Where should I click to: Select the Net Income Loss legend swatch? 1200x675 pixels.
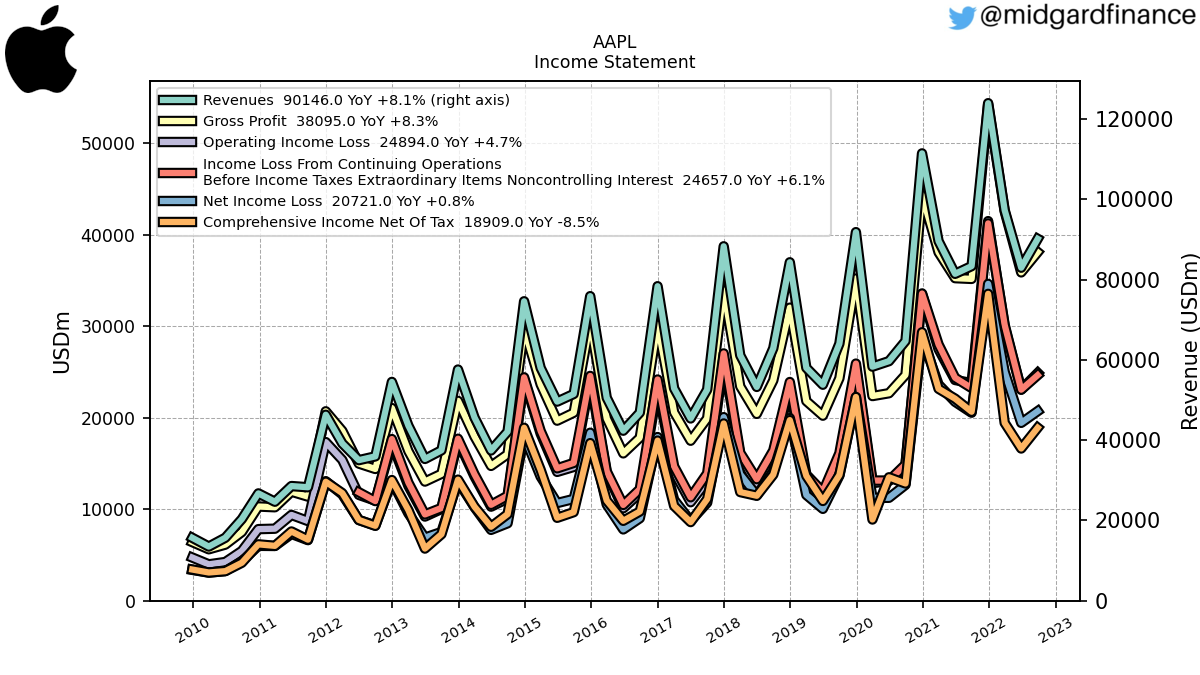coord(178,201)
